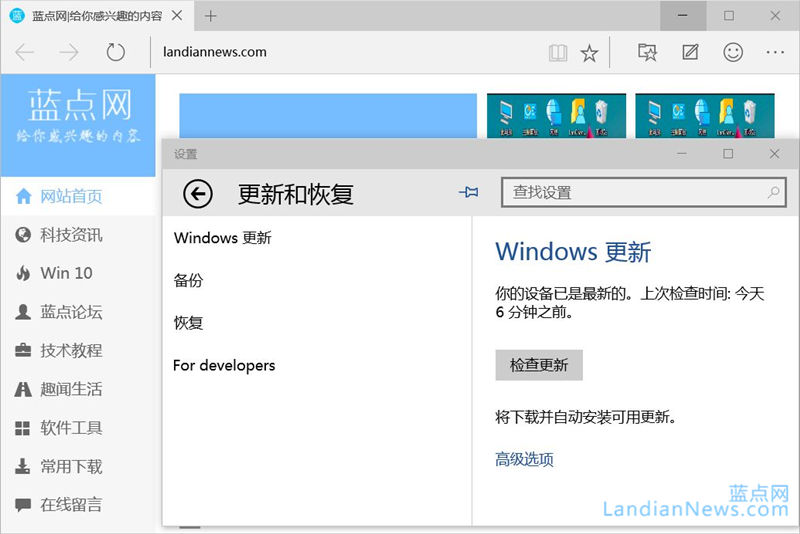
Task: Select 备份 in settings list
Action: coord(188,280)
